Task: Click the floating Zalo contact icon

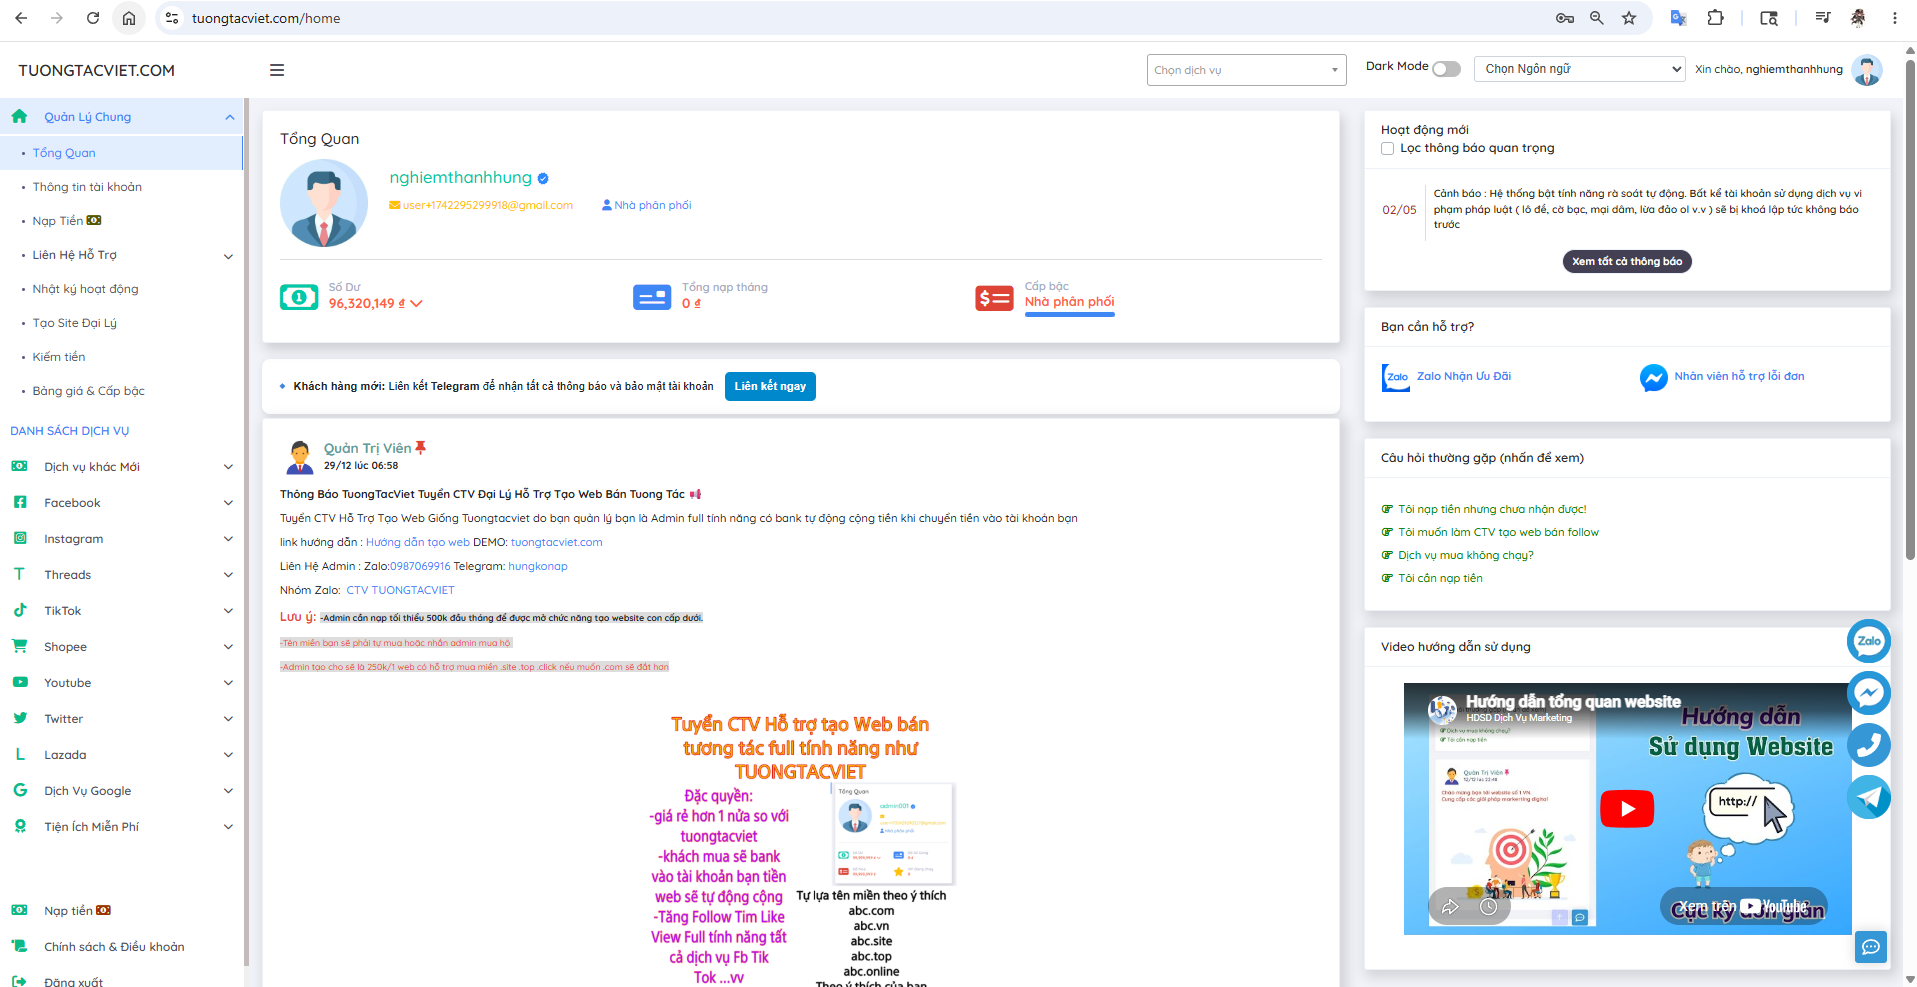Action: (1869, 641)
